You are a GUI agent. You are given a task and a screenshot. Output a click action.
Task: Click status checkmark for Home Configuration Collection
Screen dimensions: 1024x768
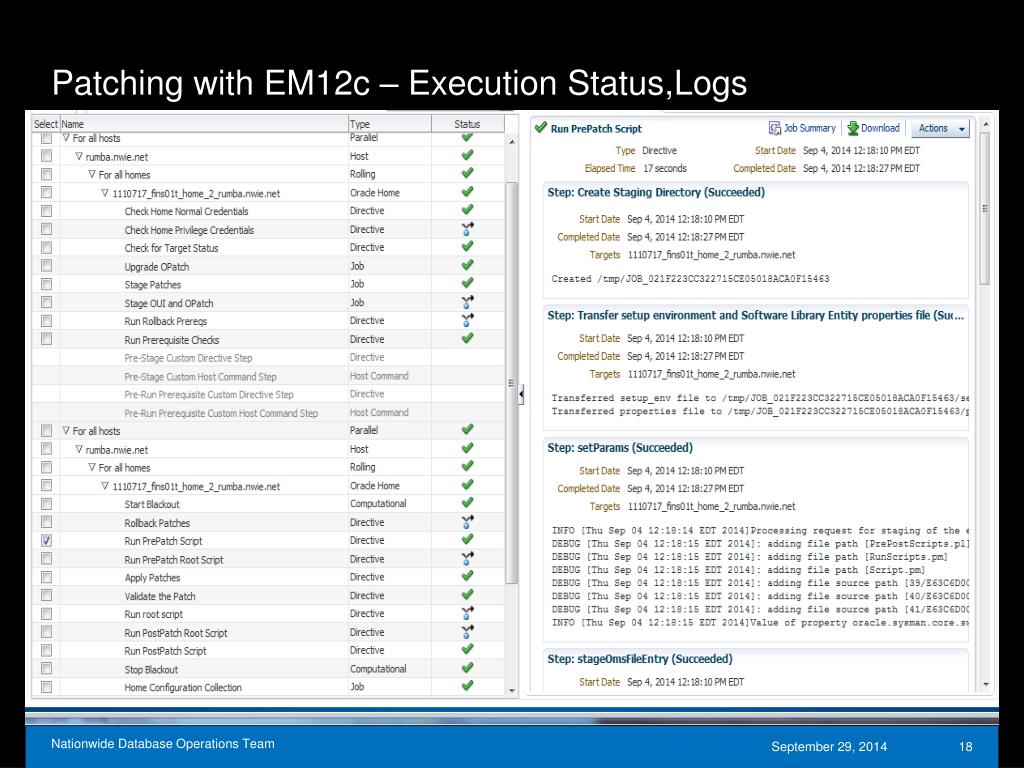[467, 686]
